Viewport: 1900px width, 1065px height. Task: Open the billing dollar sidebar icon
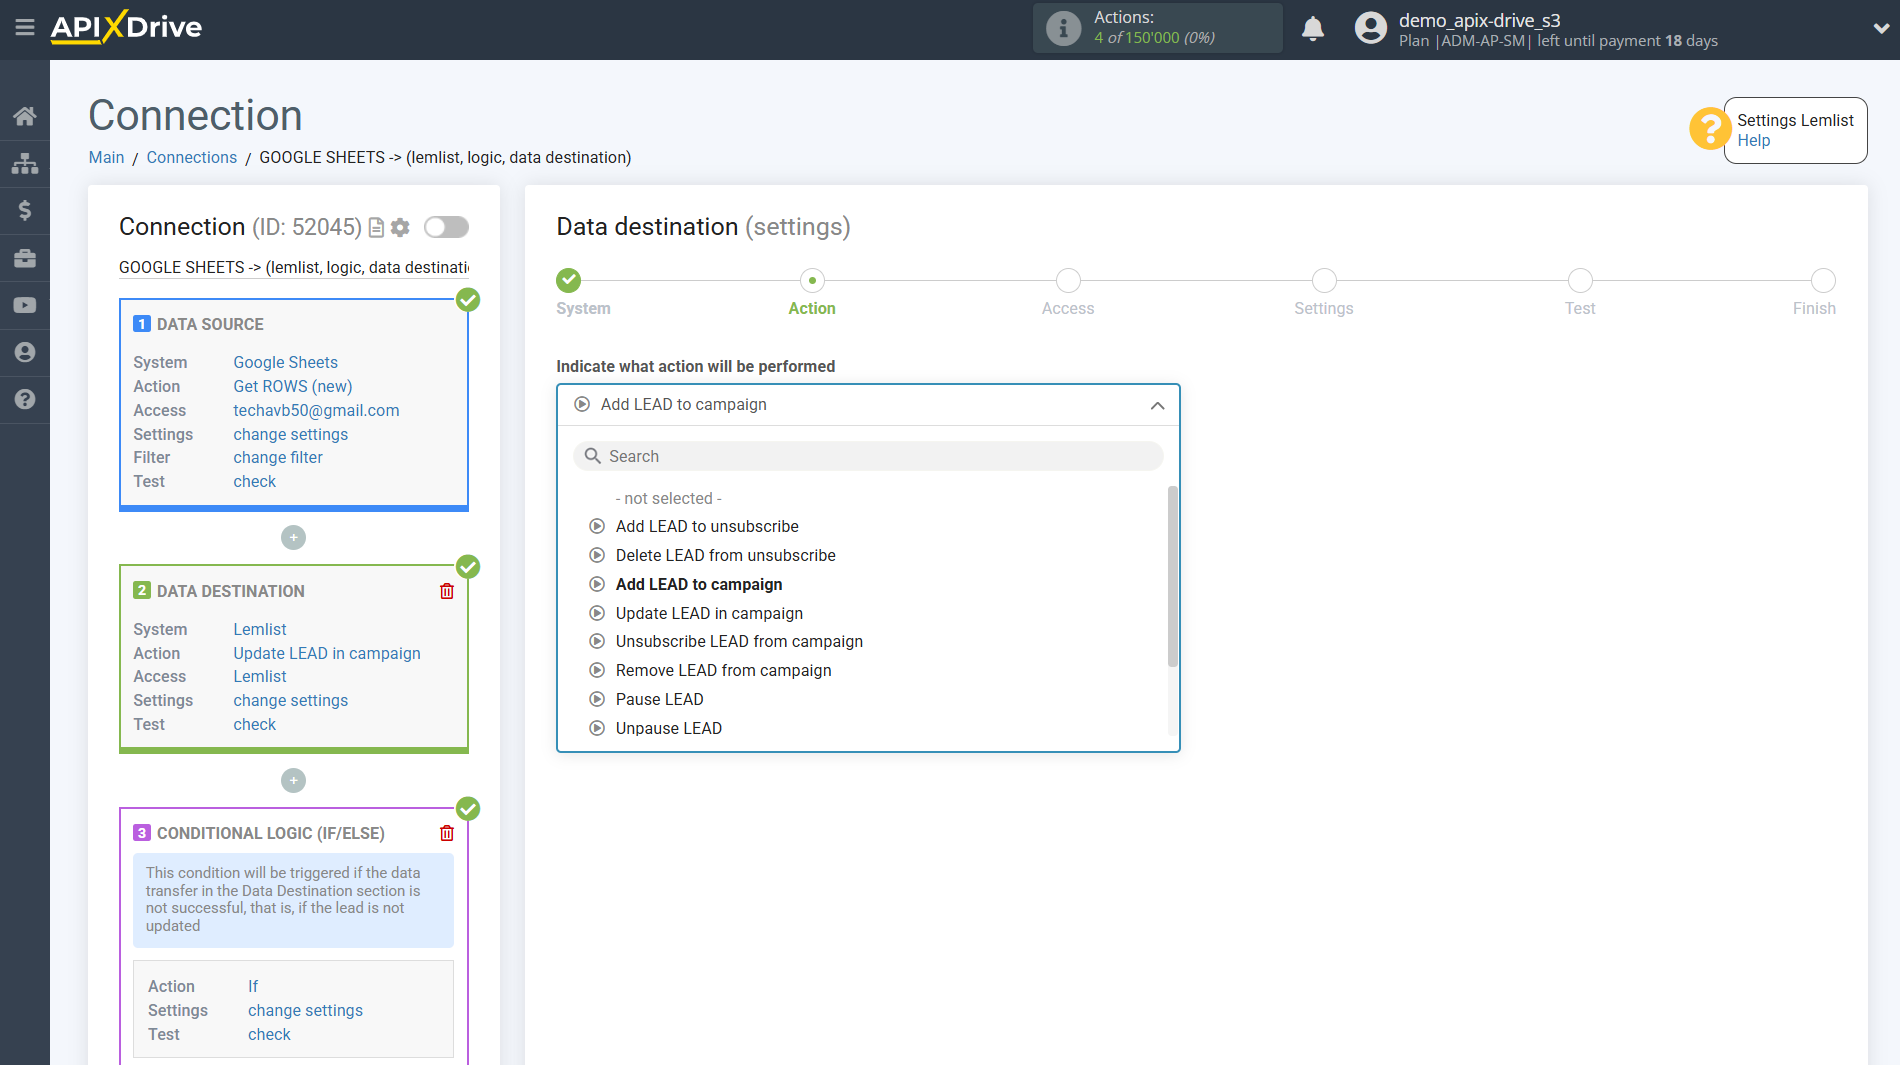click(x=25, y=210)
